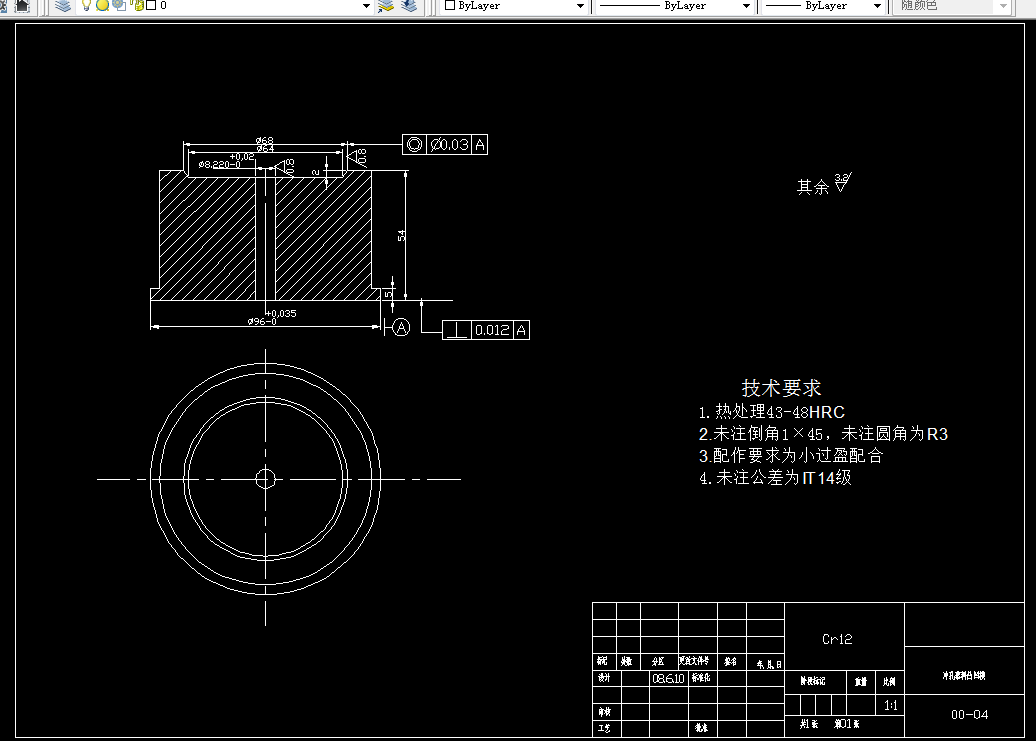Open the Layer Properties Manager icon
1036x741 pixels.
[62, 6]
